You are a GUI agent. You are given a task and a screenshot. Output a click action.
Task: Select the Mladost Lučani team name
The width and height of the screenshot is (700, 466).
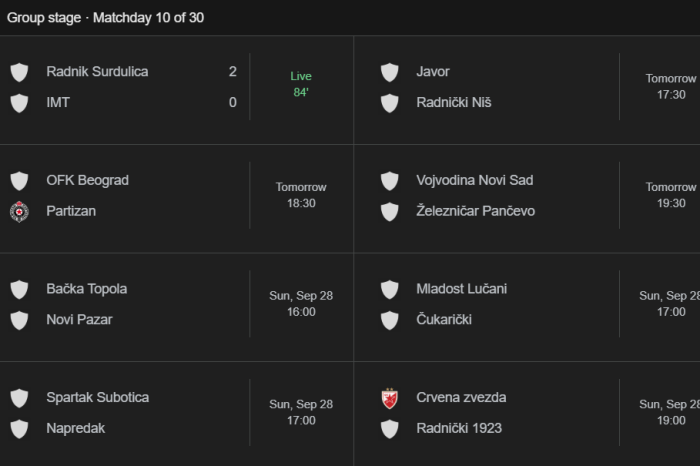(x=461, y=289)
